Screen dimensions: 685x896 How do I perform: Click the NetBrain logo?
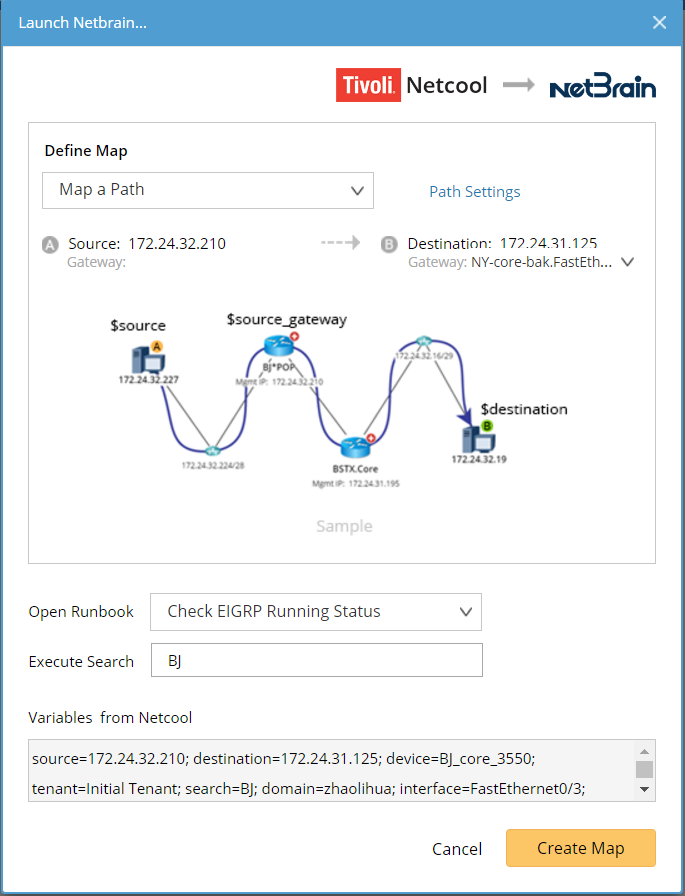point(603,88)
